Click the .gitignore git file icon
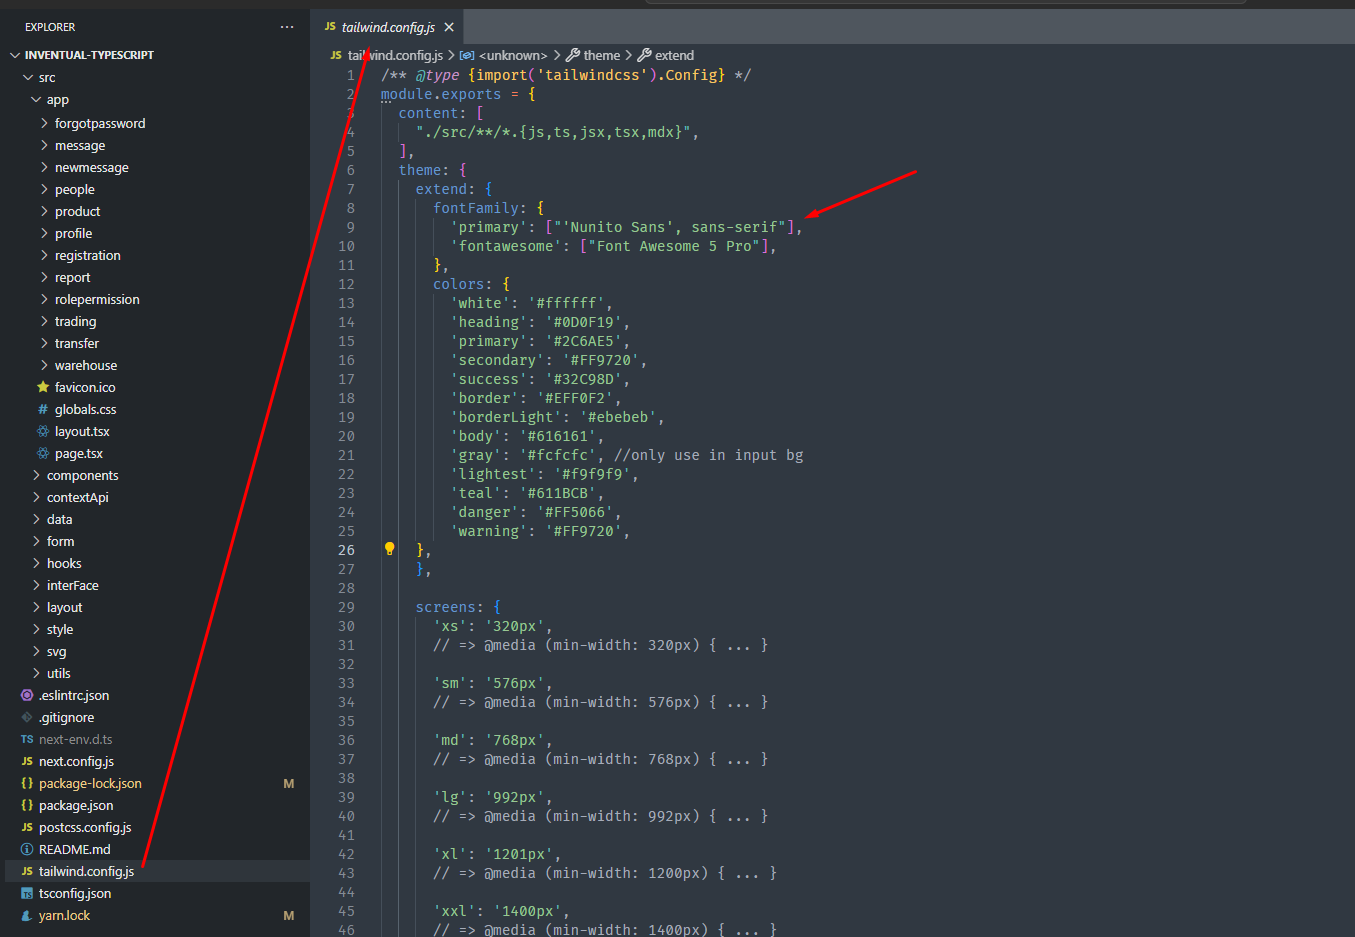The width and height of the screenshot is (1355, 937). pyautogui.click(x=27, y=717)
